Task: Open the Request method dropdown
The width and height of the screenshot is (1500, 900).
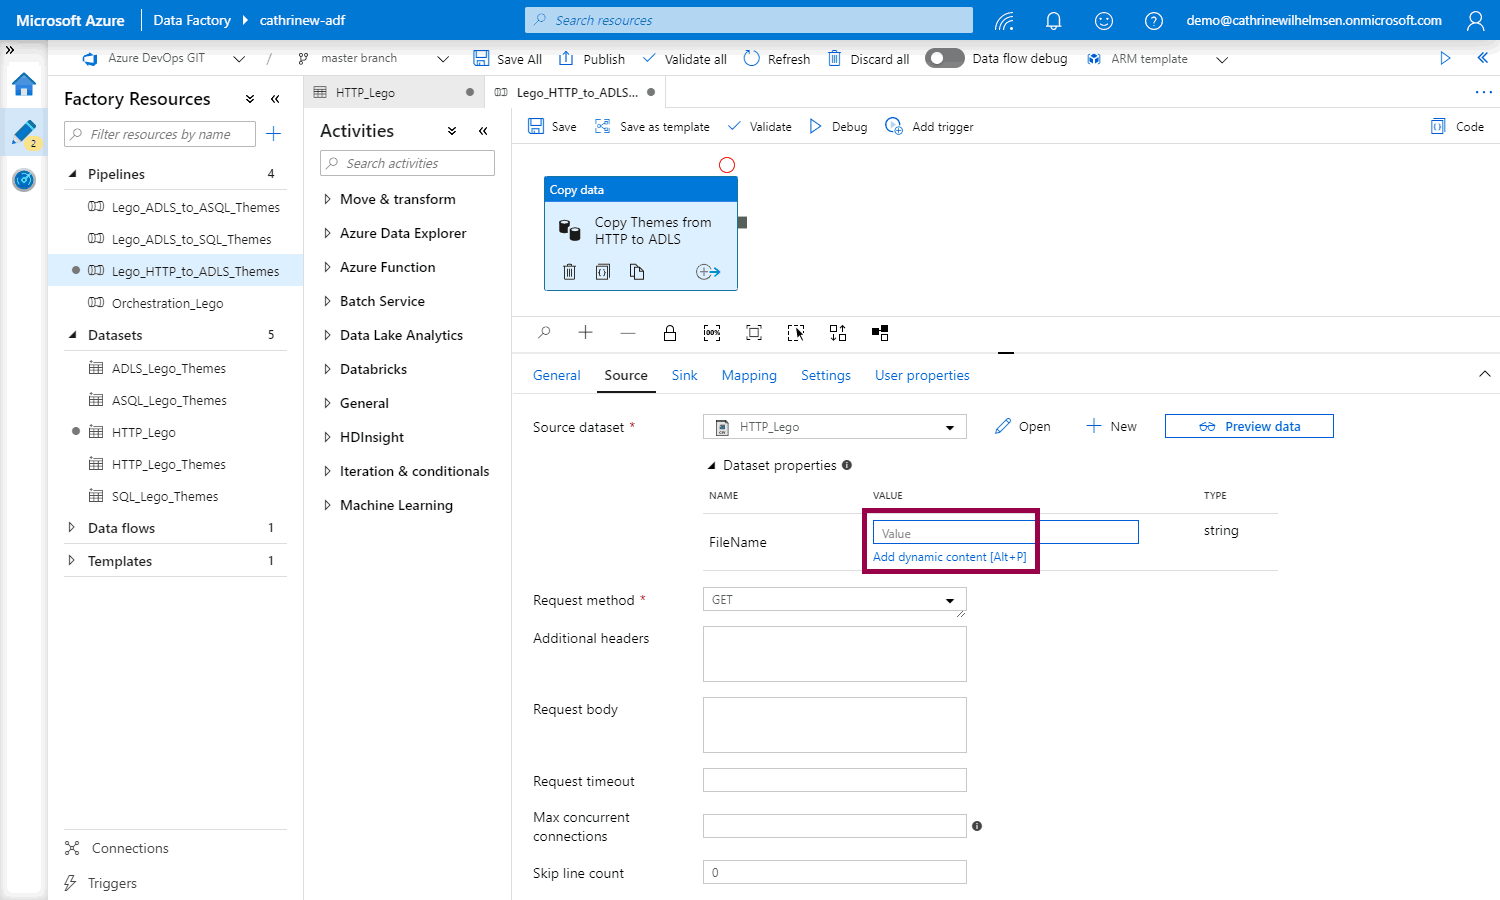Action: click(x=835, y=600)
